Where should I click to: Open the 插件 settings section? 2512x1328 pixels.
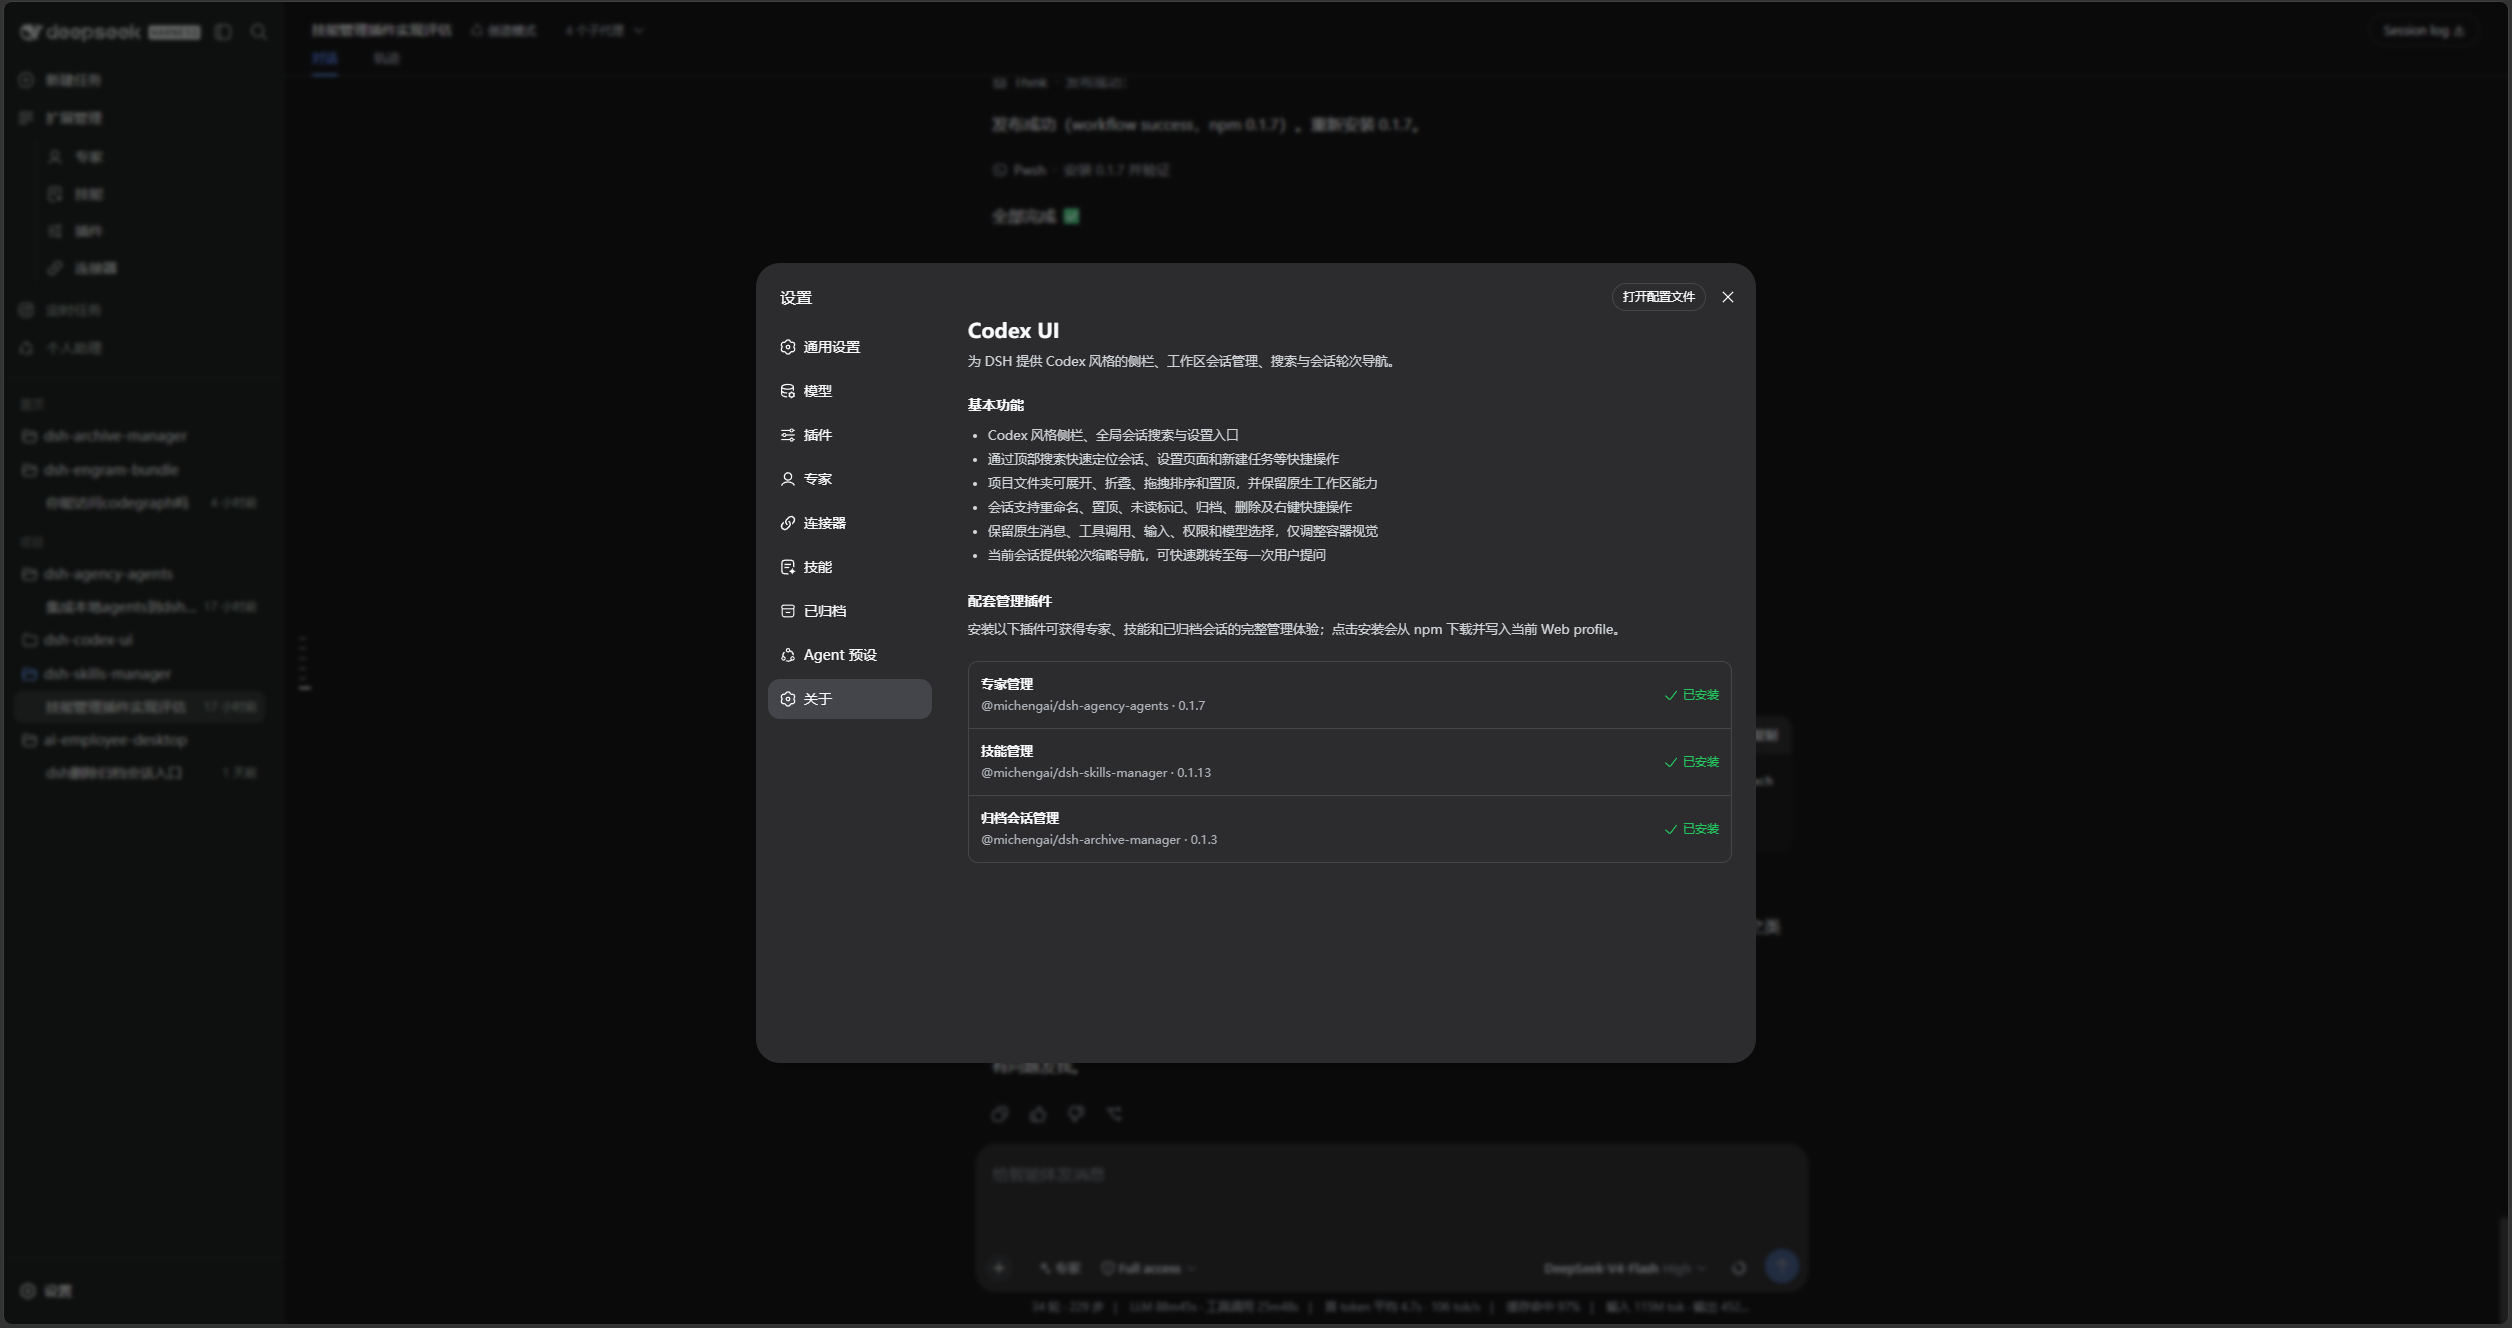[x=849, y=435]
